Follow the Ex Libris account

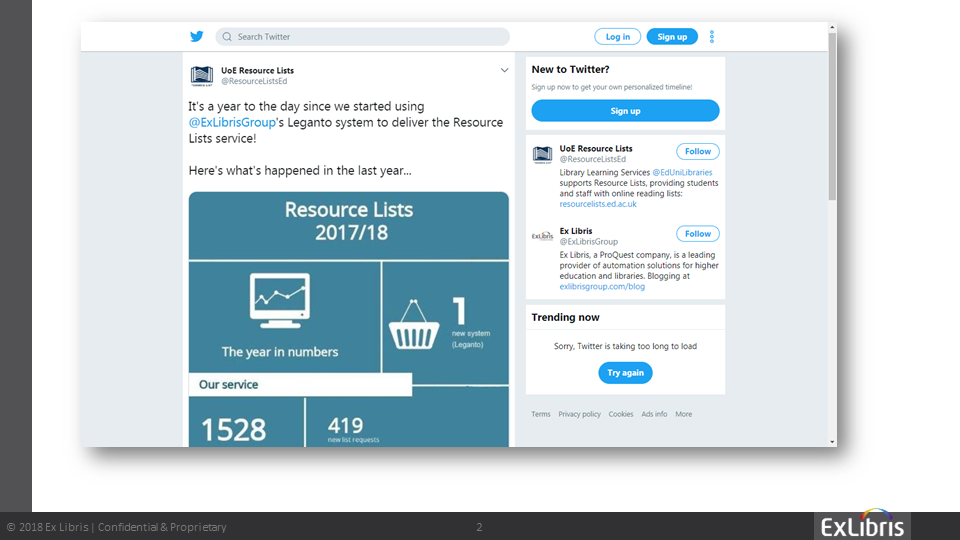pos(697,234)
